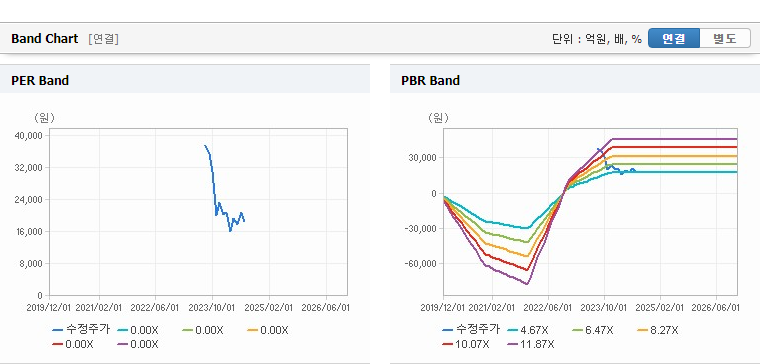Viewport: 760px width, 364px height.
Task: Toggle green 0.00X legend in PER Band
Action: point(203,330)
